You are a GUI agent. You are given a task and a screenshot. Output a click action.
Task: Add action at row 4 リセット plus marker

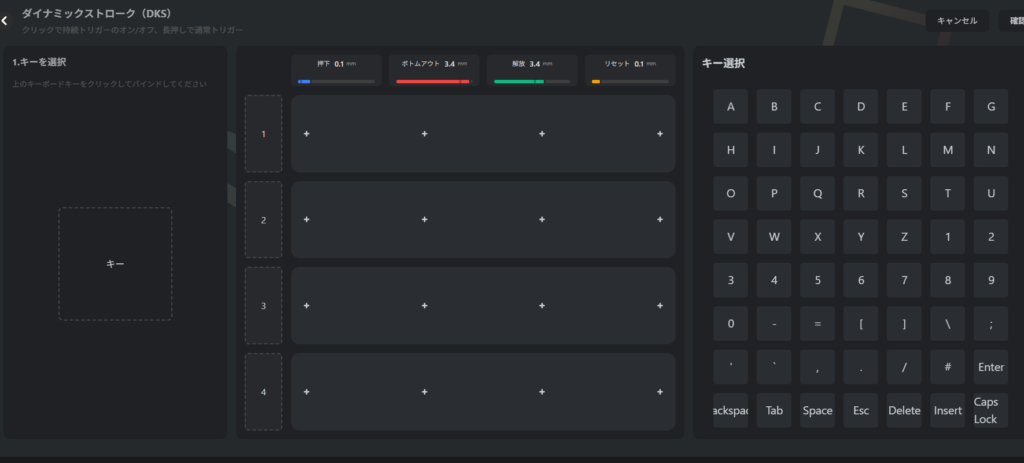pos(660,392)
